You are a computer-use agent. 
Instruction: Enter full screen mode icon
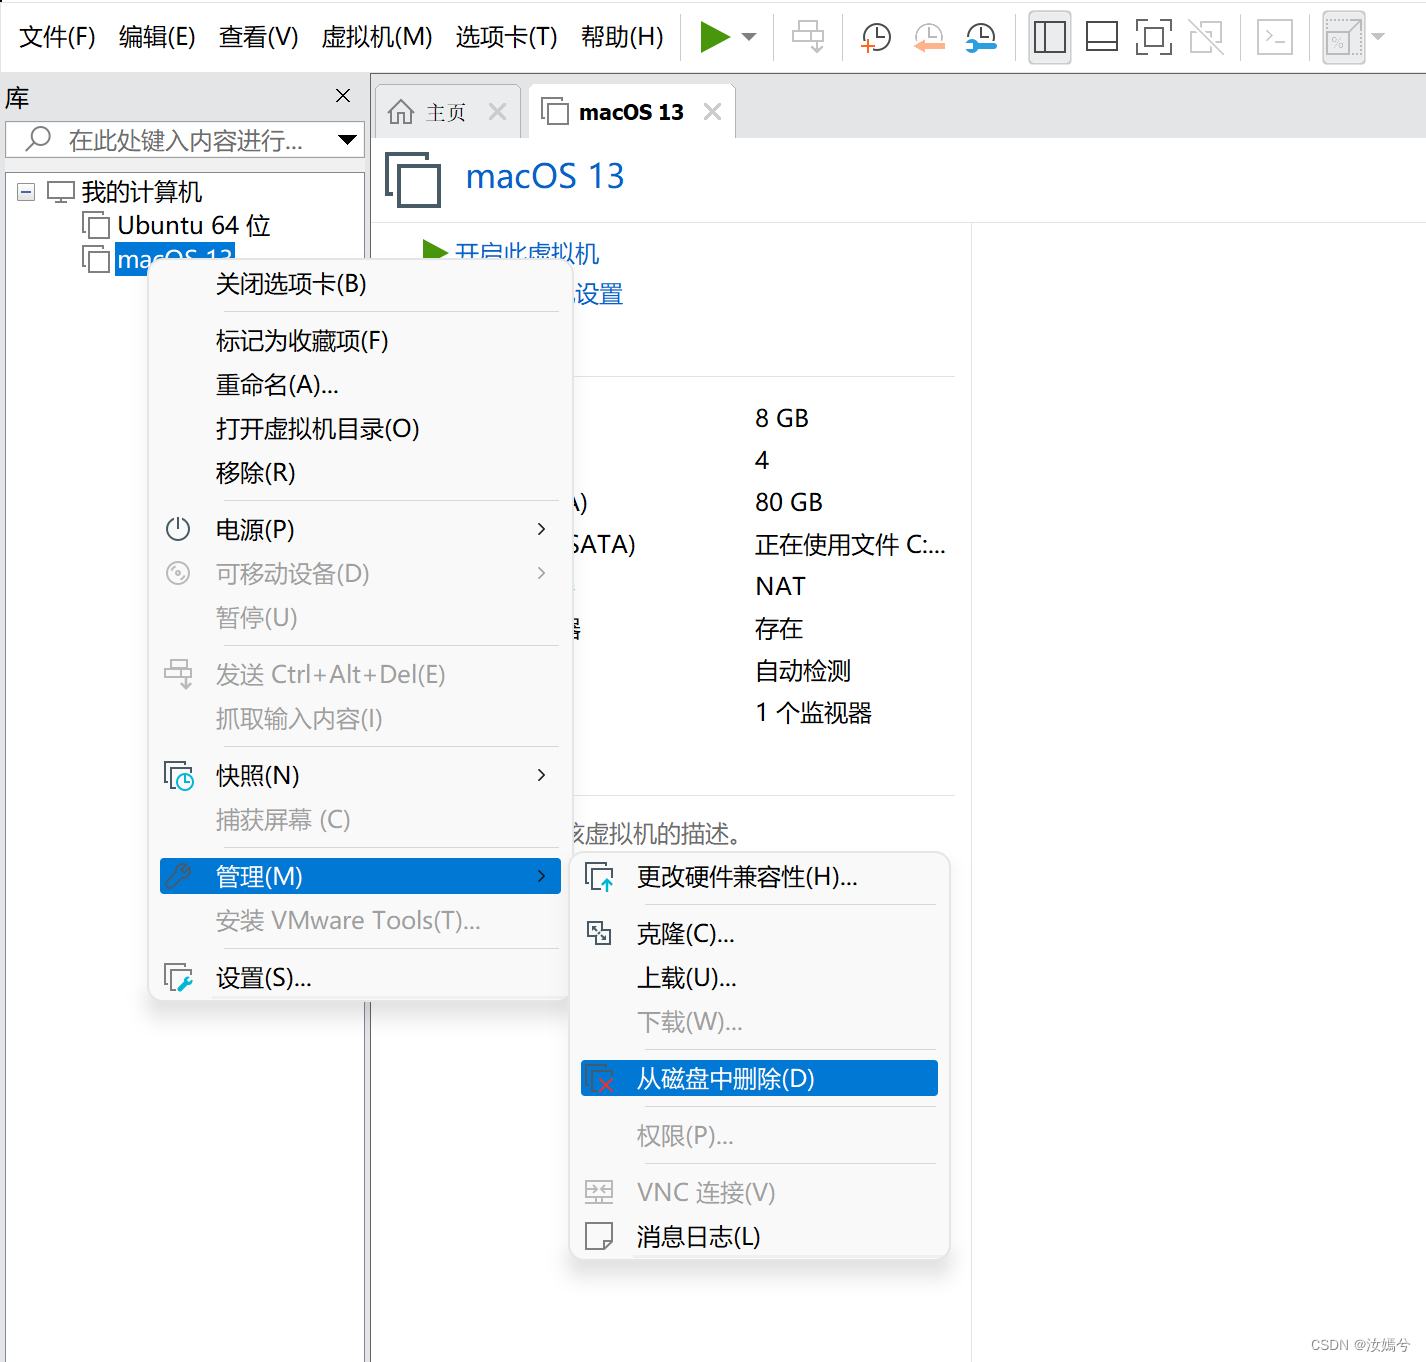[x=1154, y=37]
